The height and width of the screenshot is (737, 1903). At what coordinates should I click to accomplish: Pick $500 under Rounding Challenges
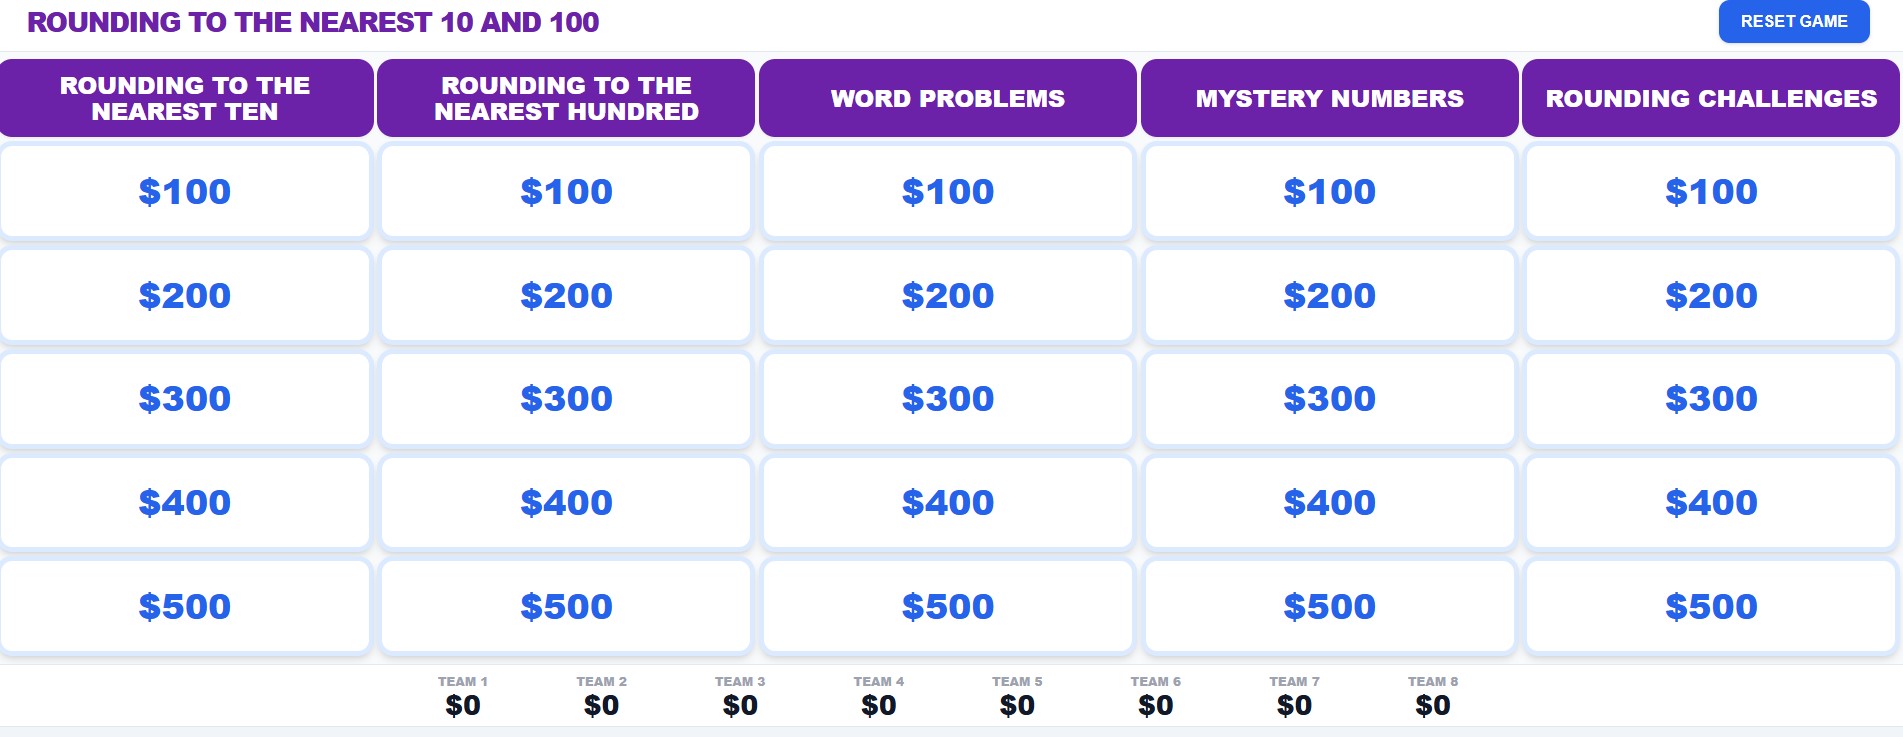(x=1711, y=606)
